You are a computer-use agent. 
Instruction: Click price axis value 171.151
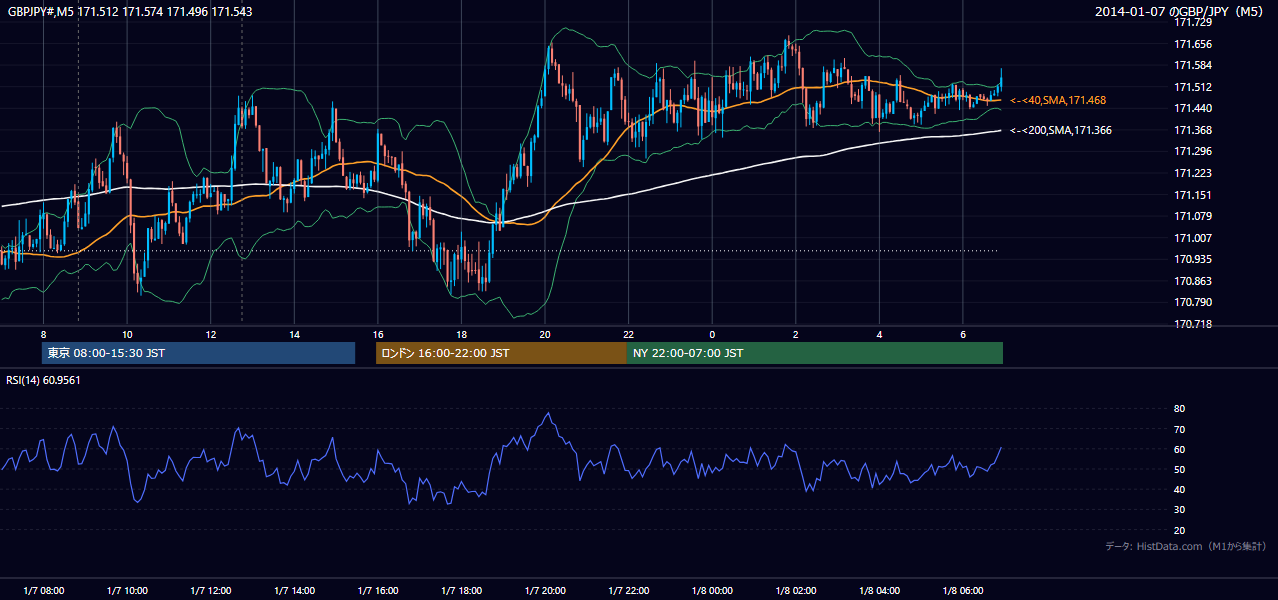pyautogui.click(x=1193, y=195)
